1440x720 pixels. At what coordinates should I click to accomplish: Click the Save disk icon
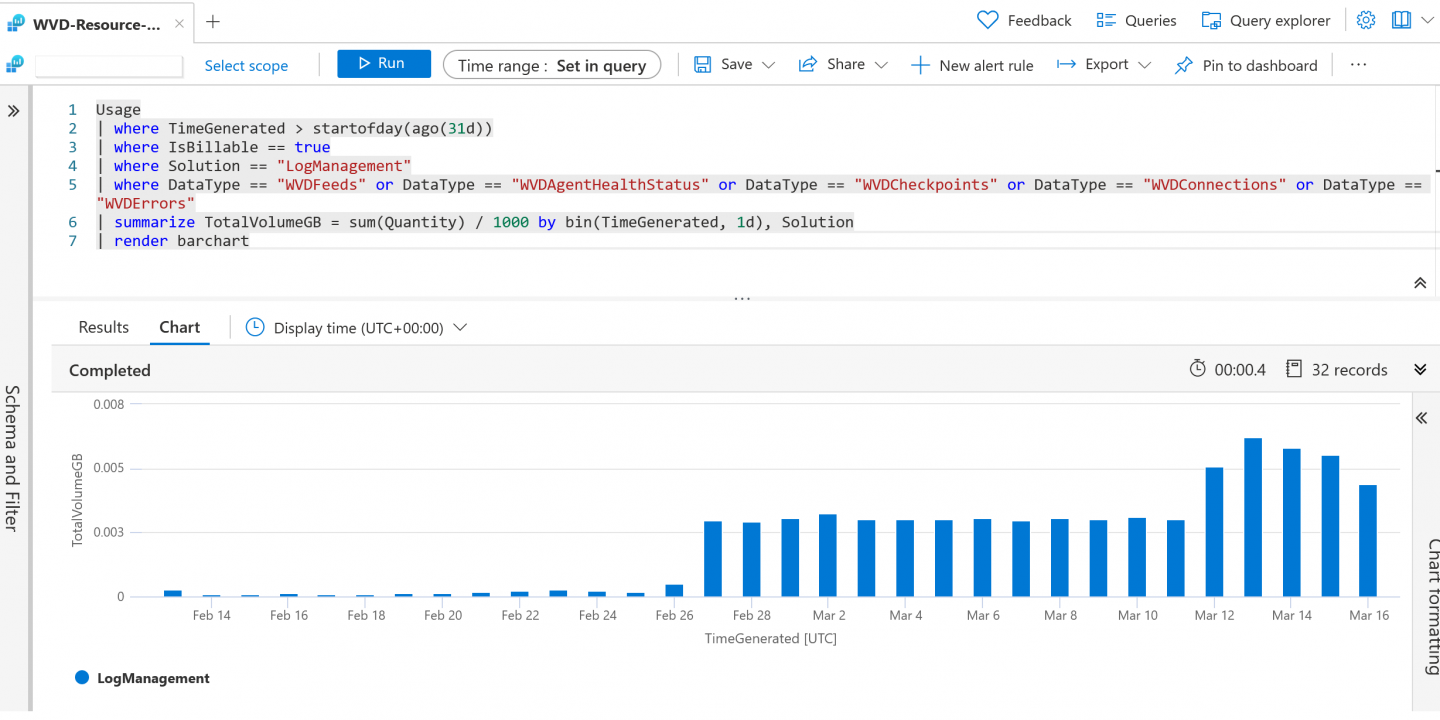703,64
